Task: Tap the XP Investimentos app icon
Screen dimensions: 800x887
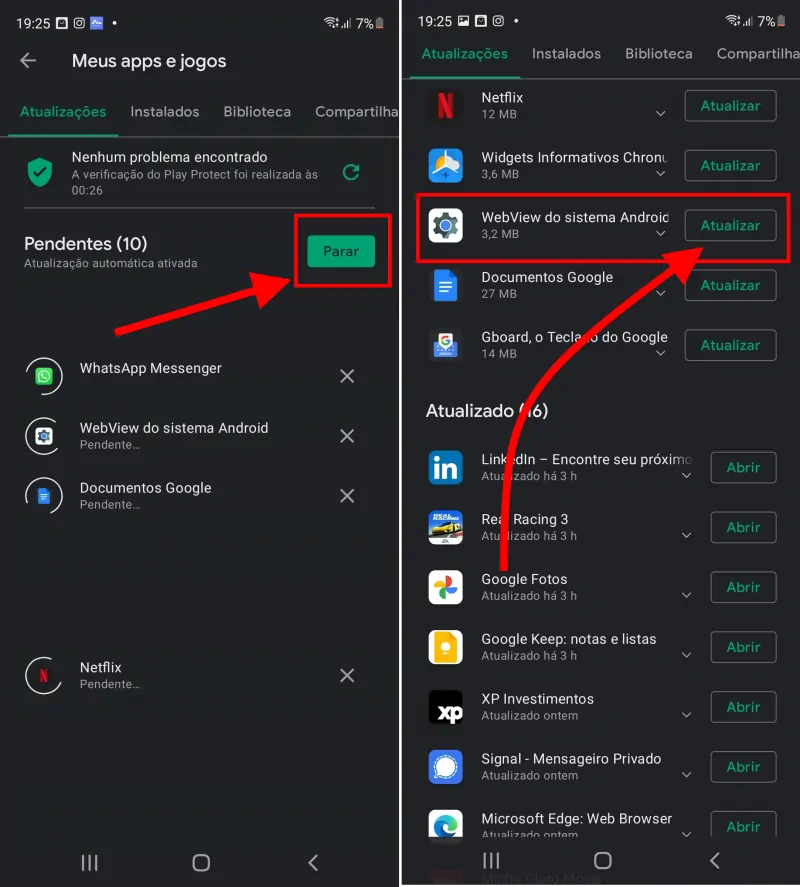Action: [445, 708]
